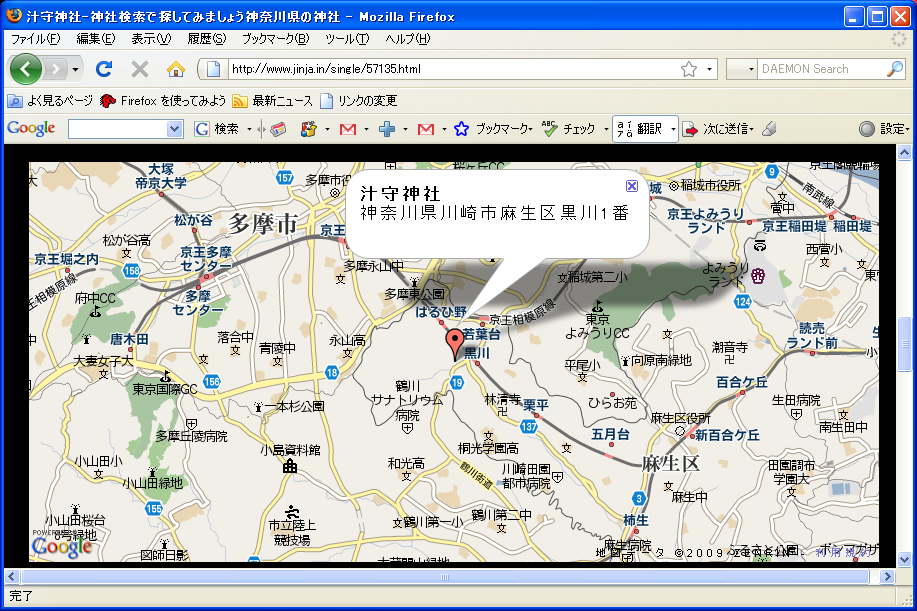
Task: Open the Google toolbar ブックマーク star button
Action: tap(492, 129)
